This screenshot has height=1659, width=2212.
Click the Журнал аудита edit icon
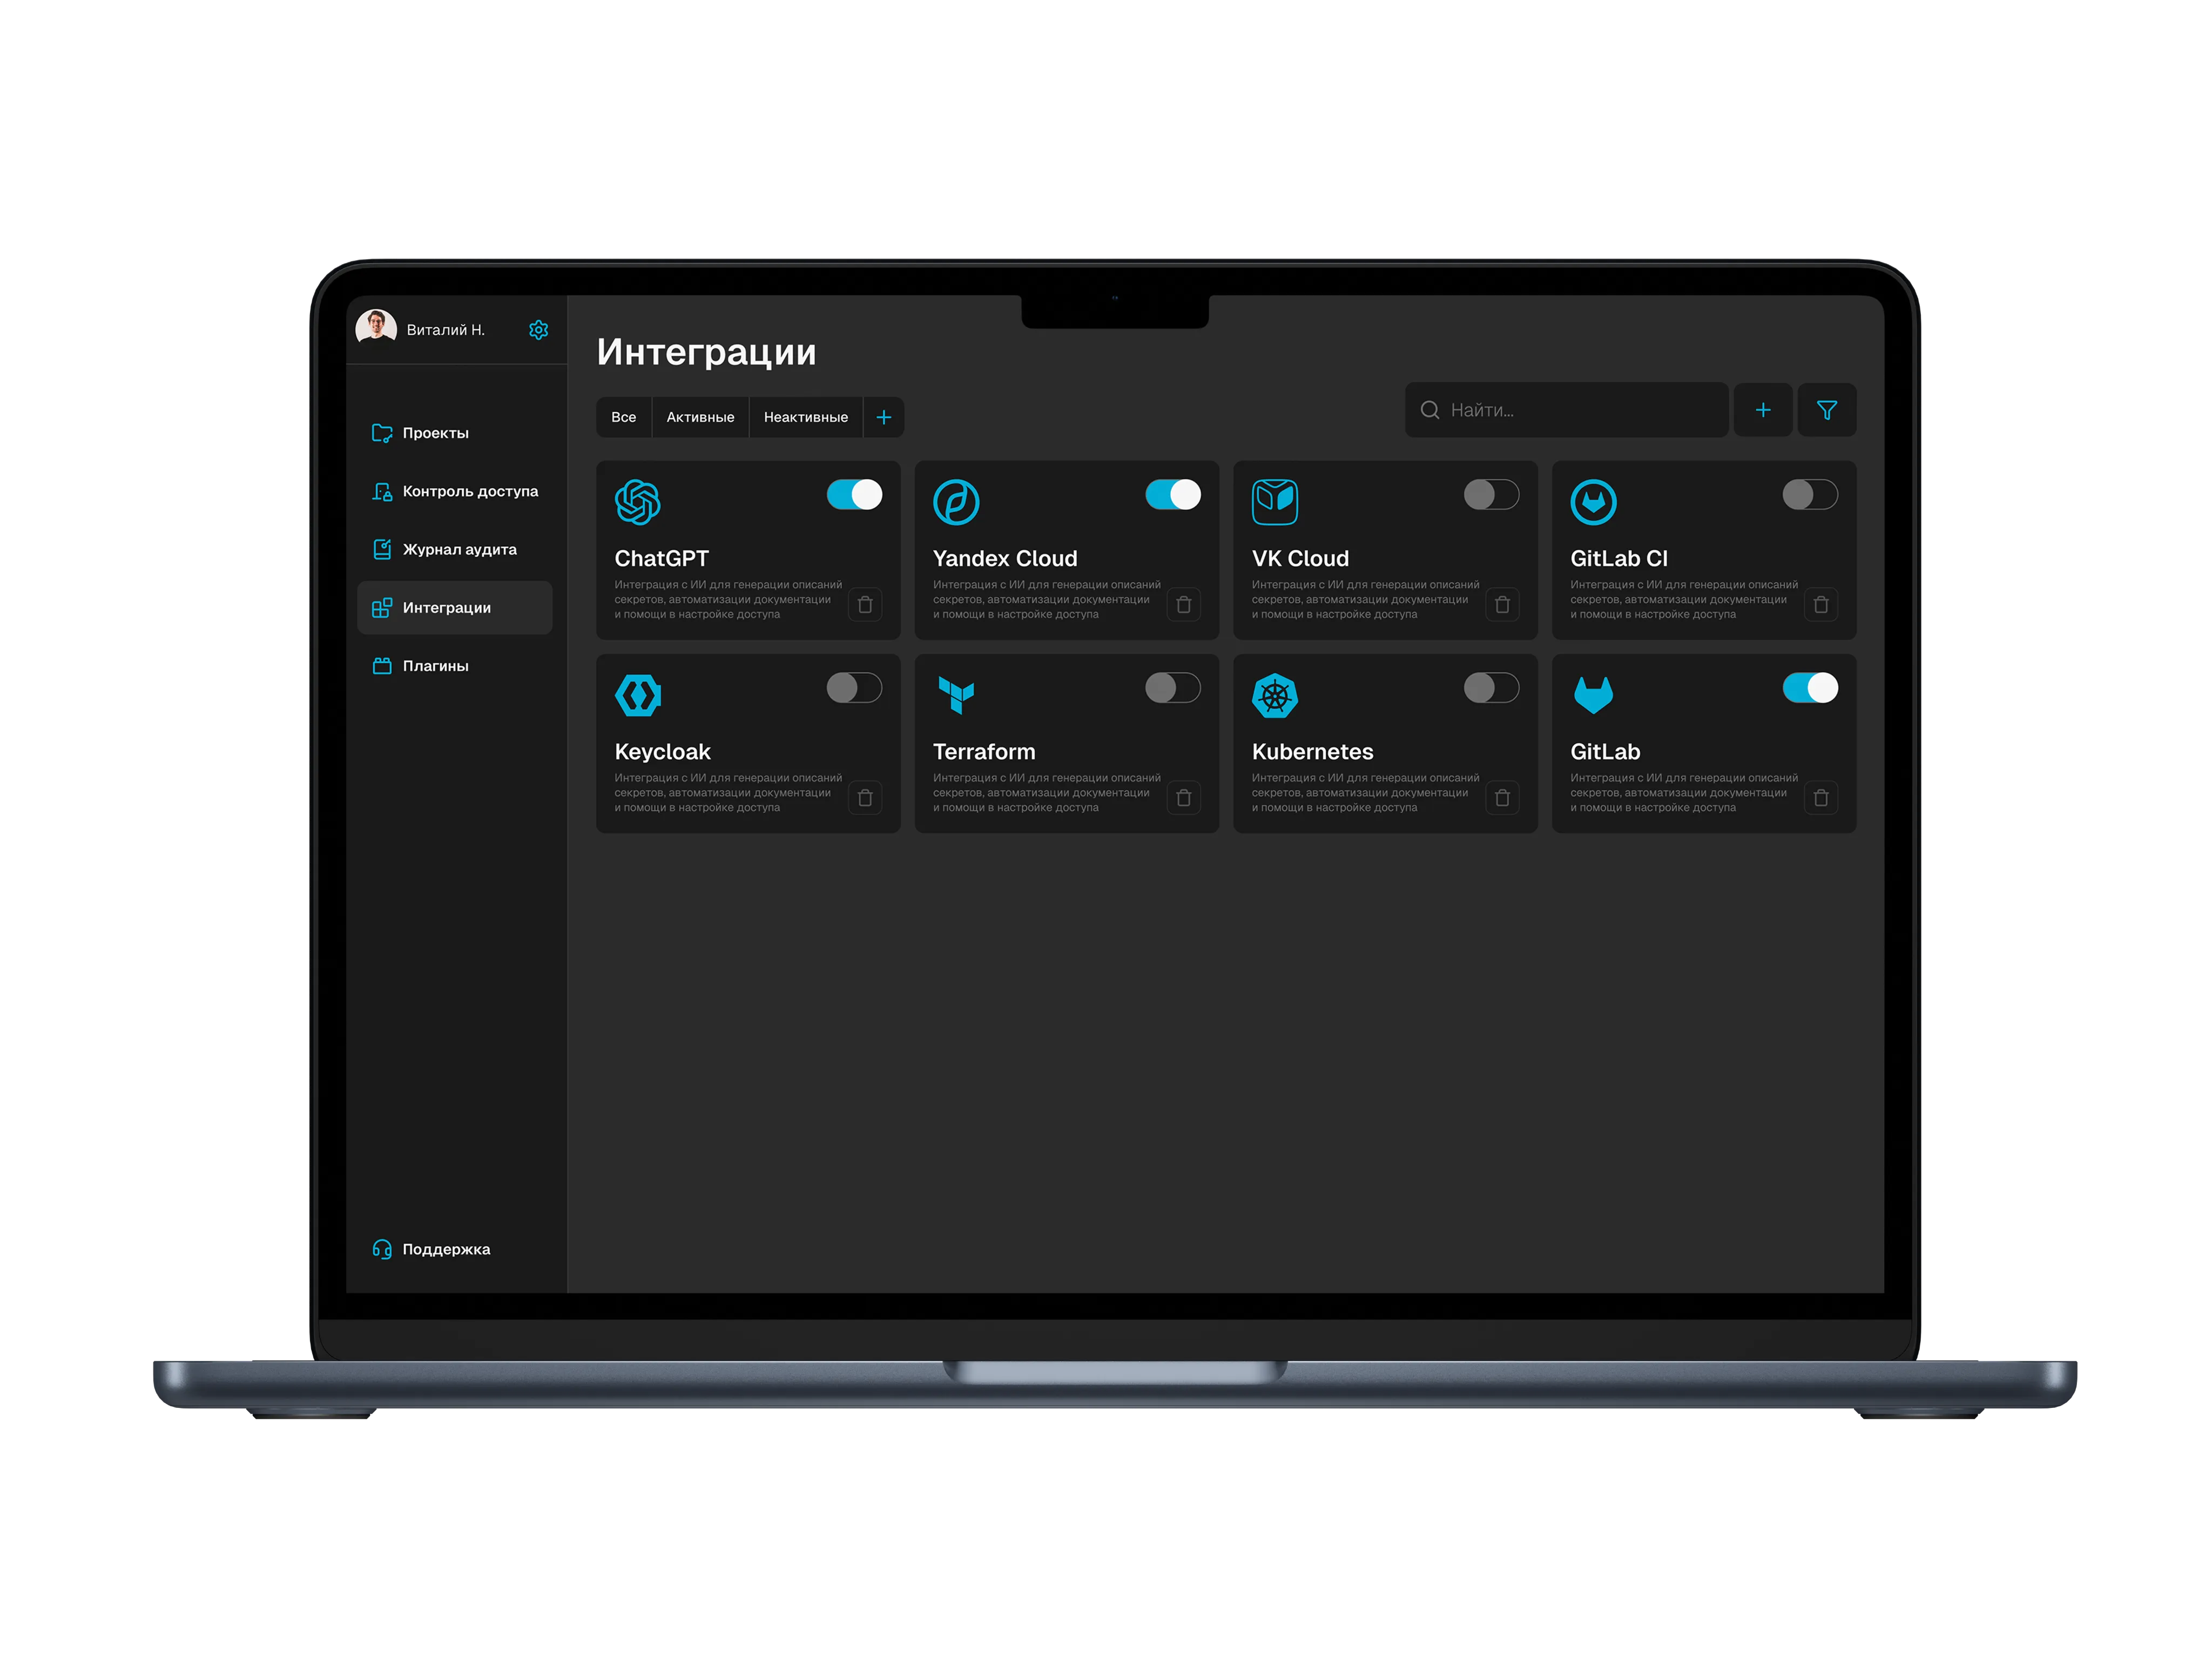382,549
